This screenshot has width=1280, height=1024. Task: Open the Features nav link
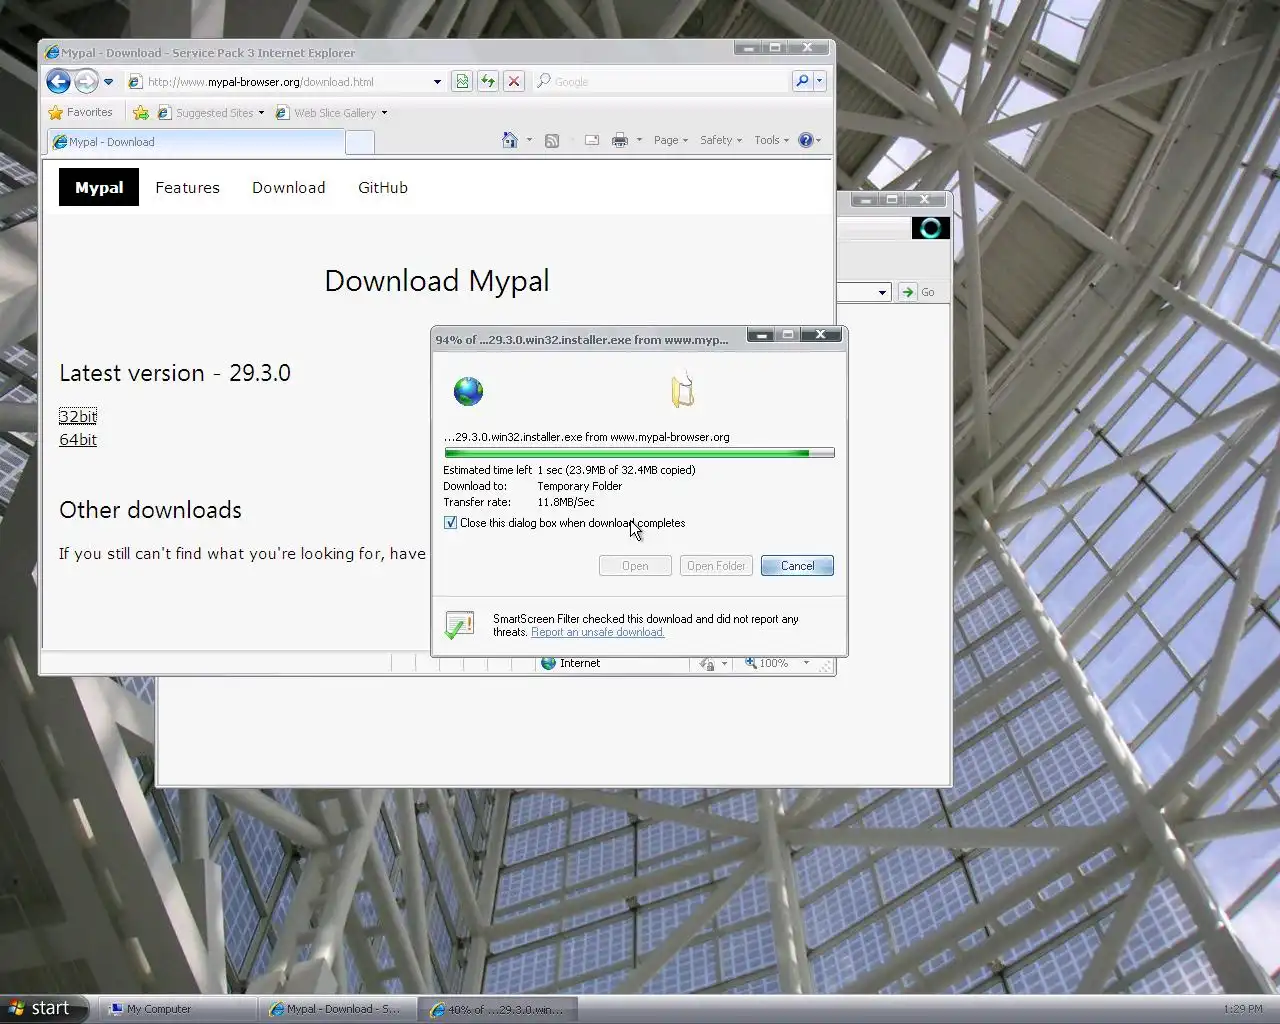click(x=187, y=188)
